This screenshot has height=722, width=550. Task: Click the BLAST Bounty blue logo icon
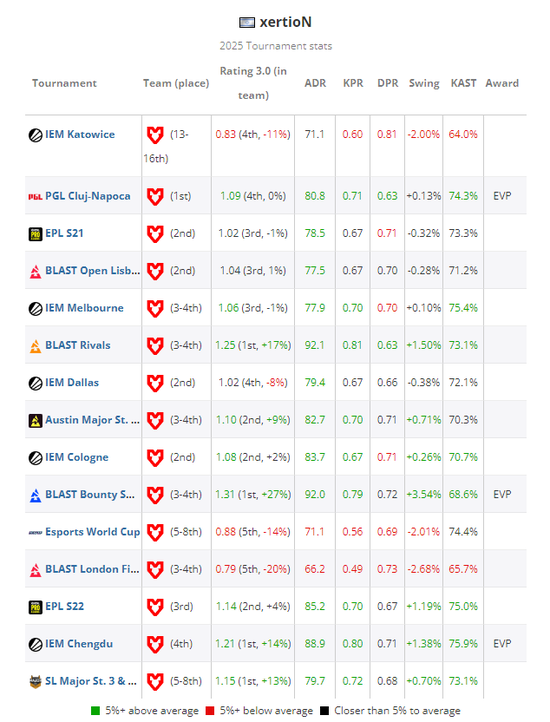[x=35, y=495]
